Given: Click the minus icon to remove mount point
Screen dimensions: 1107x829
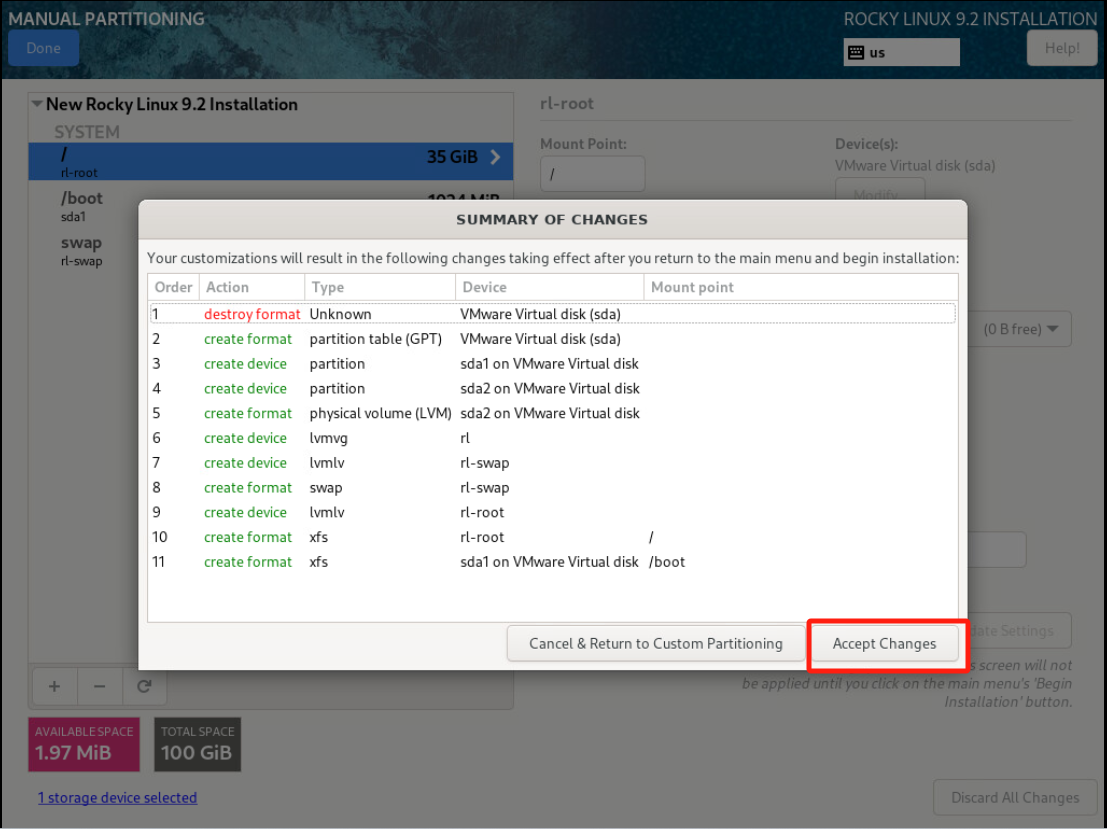Looking at the screenshot, I should click(100, 686).
